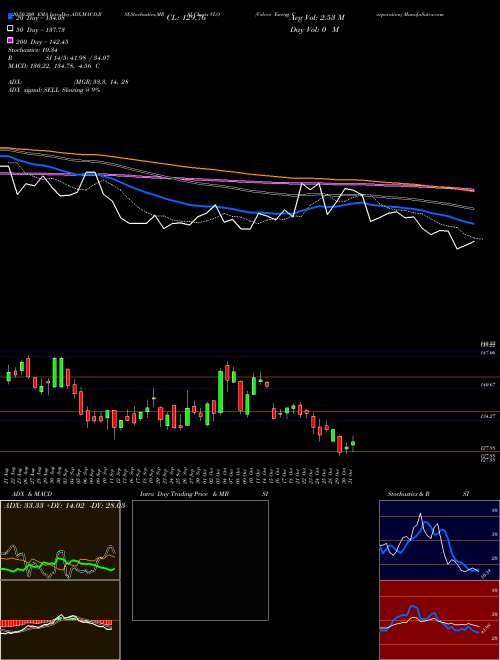This screenshot has height=660, width=500.
Task: Click the 'Day Vol: 0 M' label
Action: 315,30
